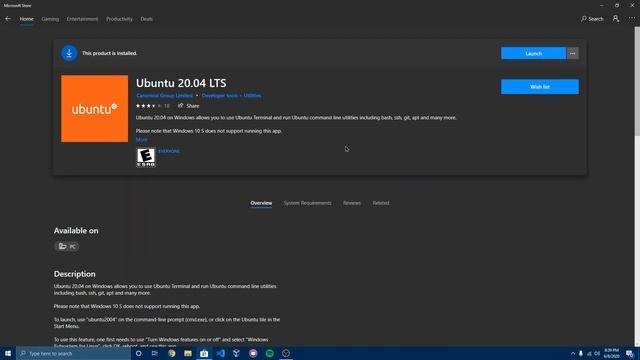
Task: Open the taskbar clock and date
Action: (x=611, y=353)
